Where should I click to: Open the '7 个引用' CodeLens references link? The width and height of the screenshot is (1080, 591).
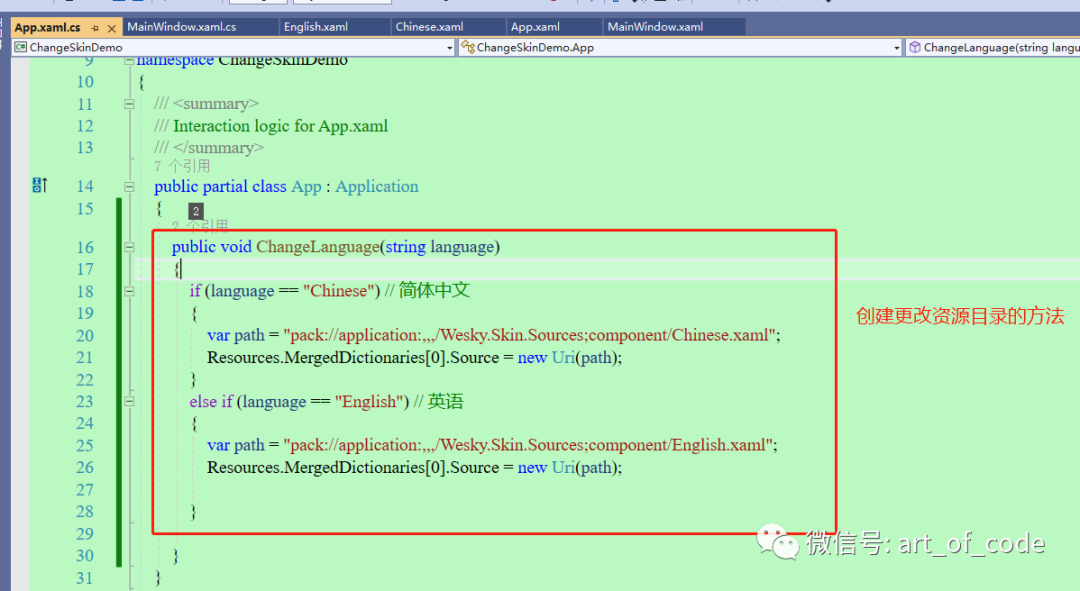click(x=182, y=166)
